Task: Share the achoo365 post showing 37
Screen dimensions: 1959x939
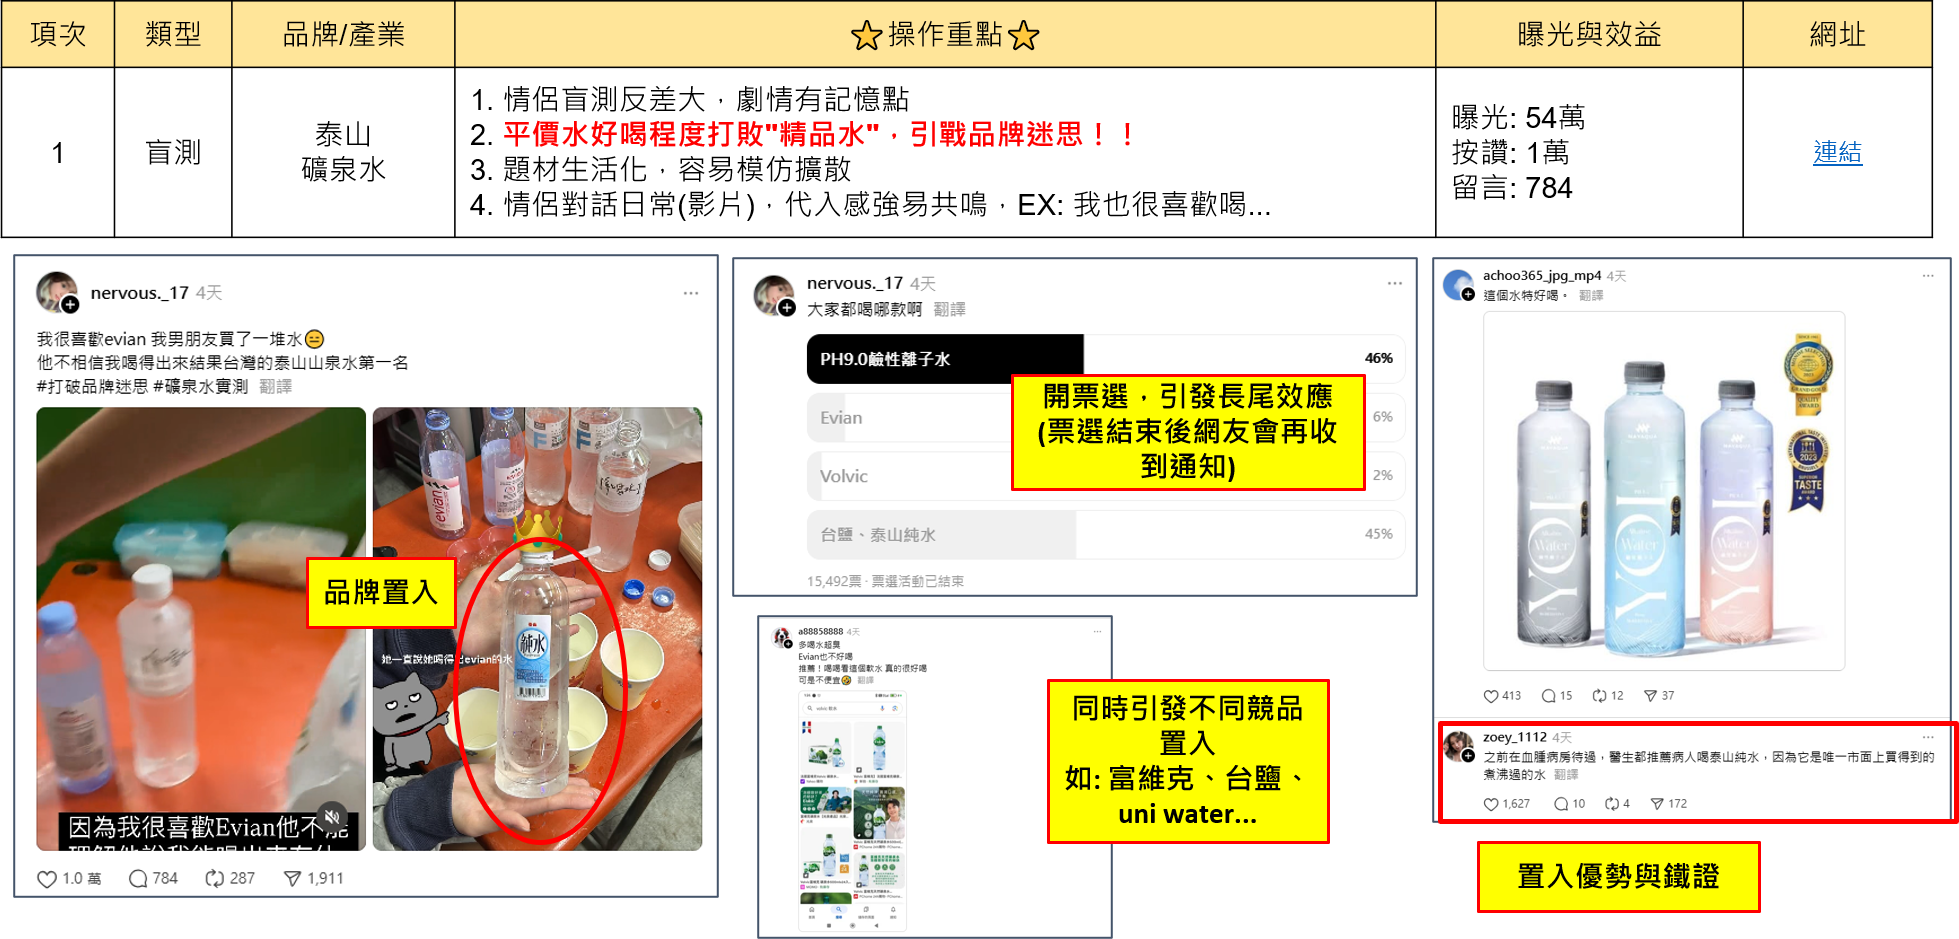Action: tap(1659, 696)
